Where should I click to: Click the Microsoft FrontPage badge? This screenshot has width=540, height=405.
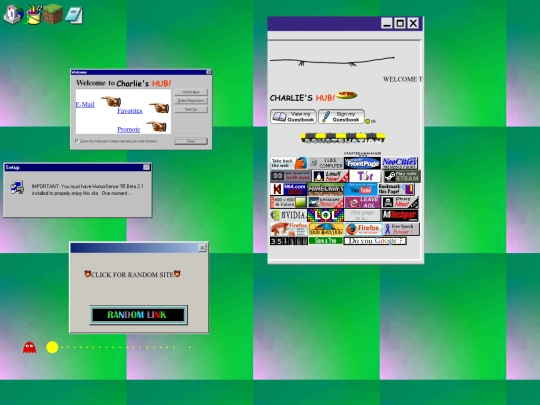tap(362, 163)
